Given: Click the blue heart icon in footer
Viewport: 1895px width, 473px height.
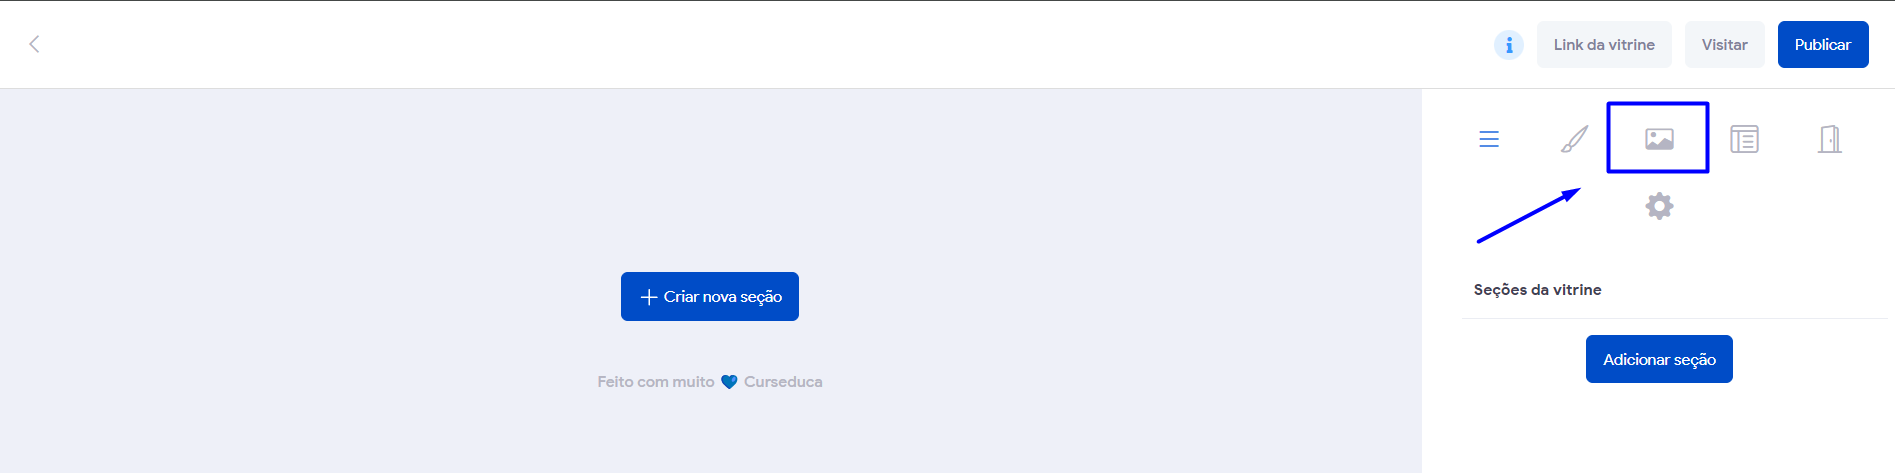Looking at the screenshot, I should click(x=729, y=382).
